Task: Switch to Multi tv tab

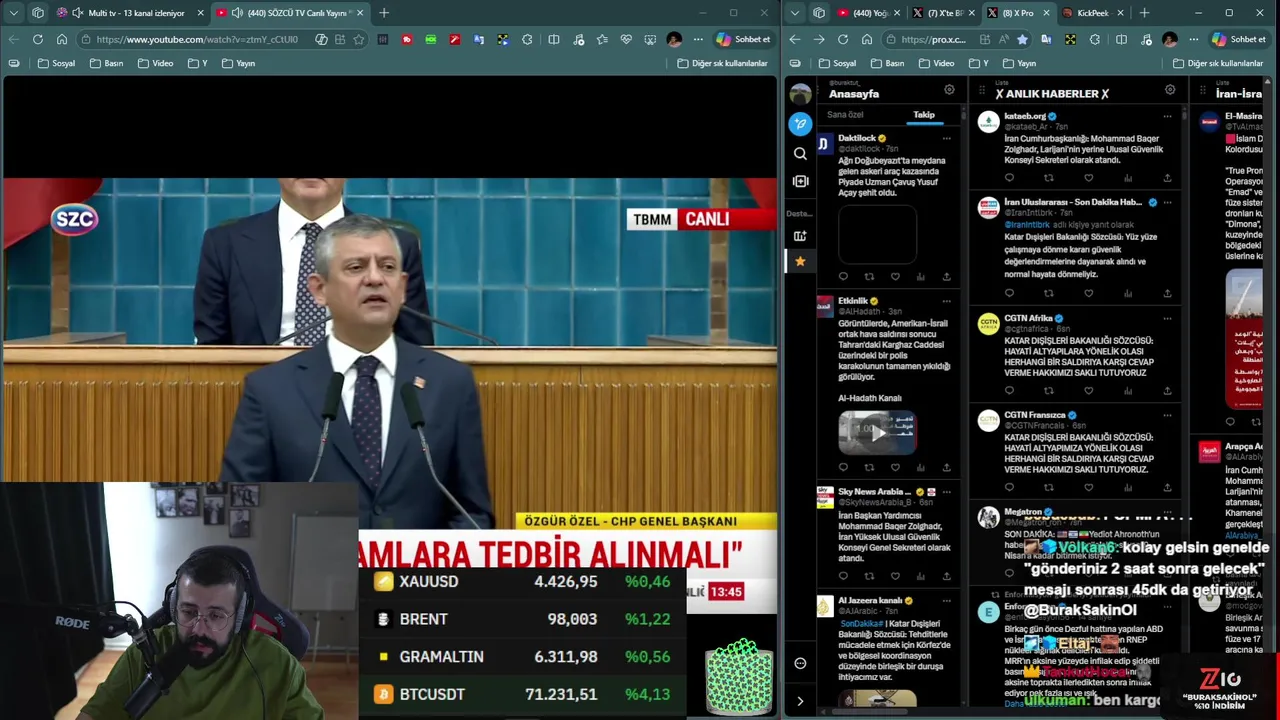Action: point(128,13)
